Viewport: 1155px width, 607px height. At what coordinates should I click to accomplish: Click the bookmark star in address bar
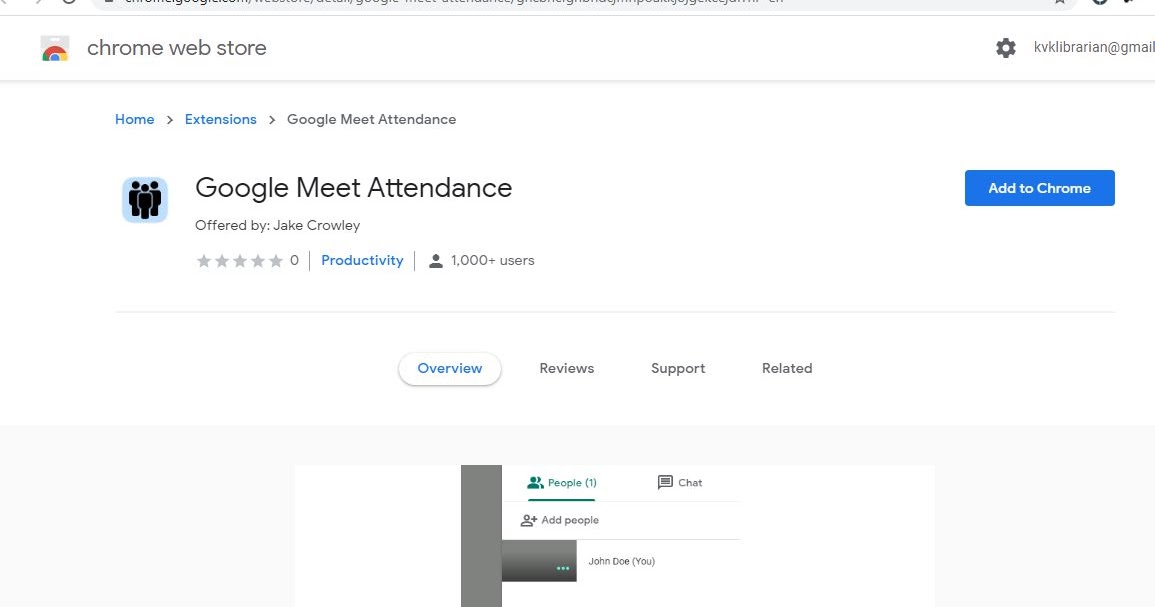1060,2
